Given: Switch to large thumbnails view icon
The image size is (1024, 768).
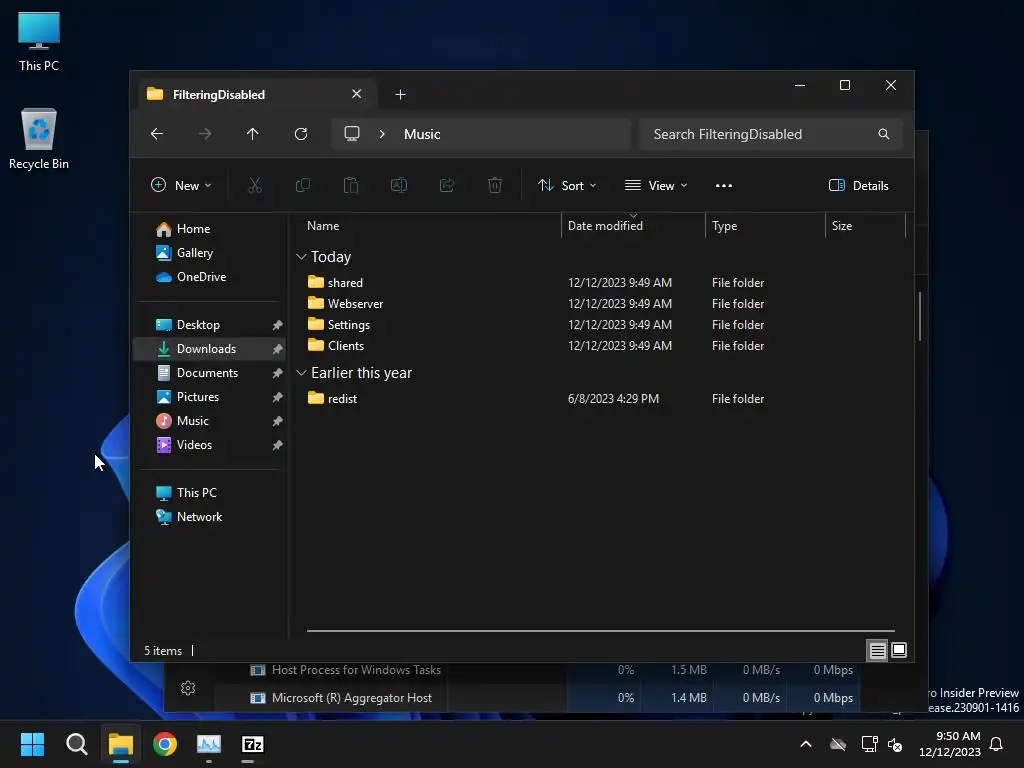Looking at the screenshot, I should [899, 650].
